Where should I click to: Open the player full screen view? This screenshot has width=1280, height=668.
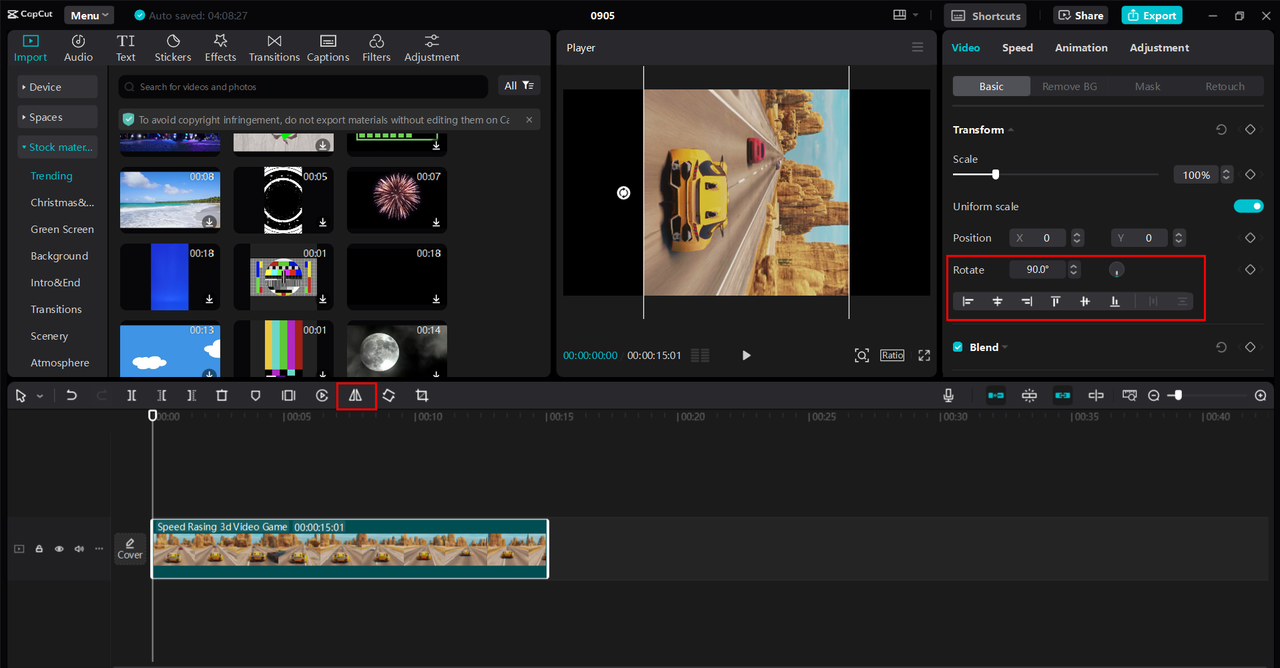point(924,355)
